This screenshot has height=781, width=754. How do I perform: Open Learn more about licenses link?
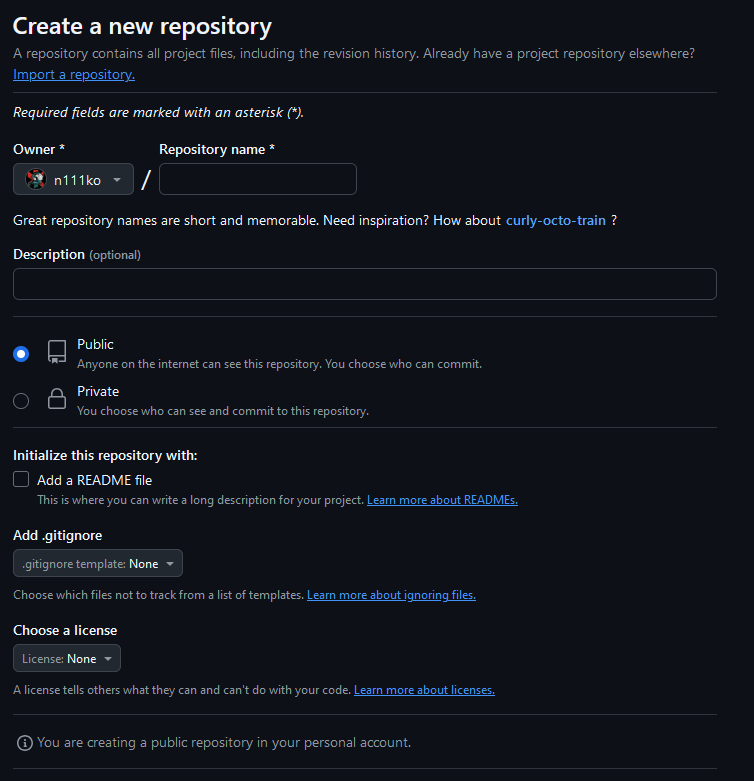point(424,690)
